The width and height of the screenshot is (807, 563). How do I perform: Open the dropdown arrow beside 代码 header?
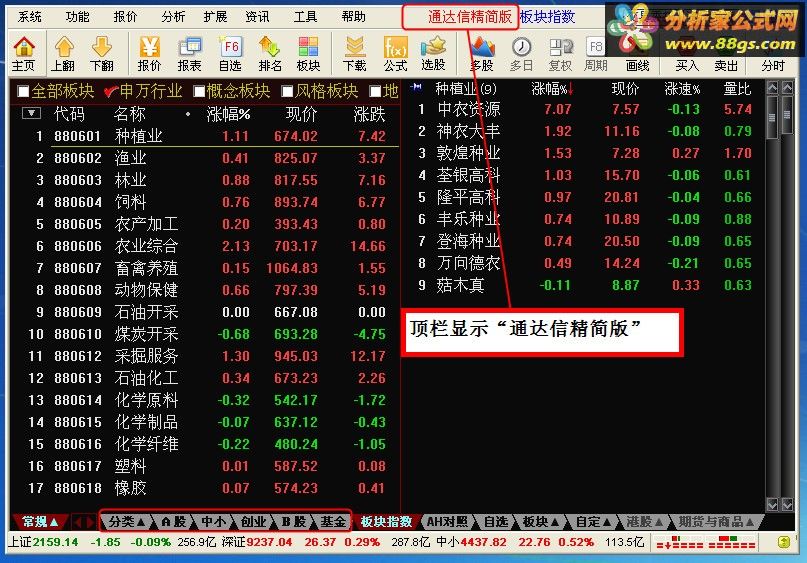[x=31, y=113]
